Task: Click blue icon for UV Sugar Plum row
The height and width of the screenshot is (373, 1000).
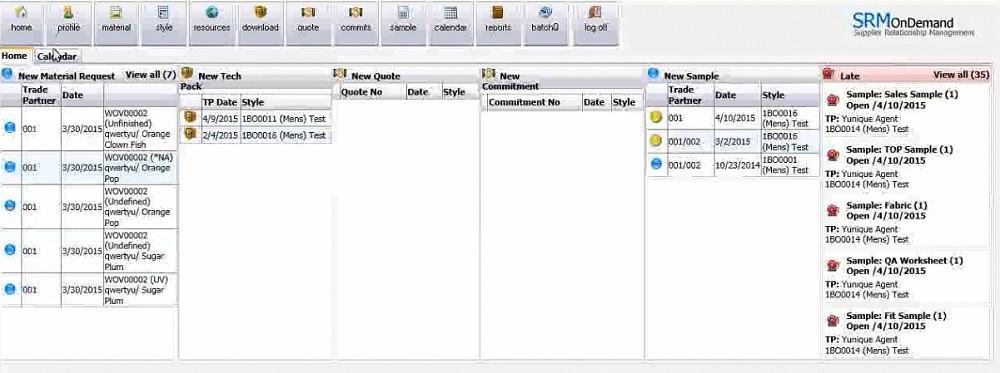Action: pyautogui.click(x=10, y=289)
